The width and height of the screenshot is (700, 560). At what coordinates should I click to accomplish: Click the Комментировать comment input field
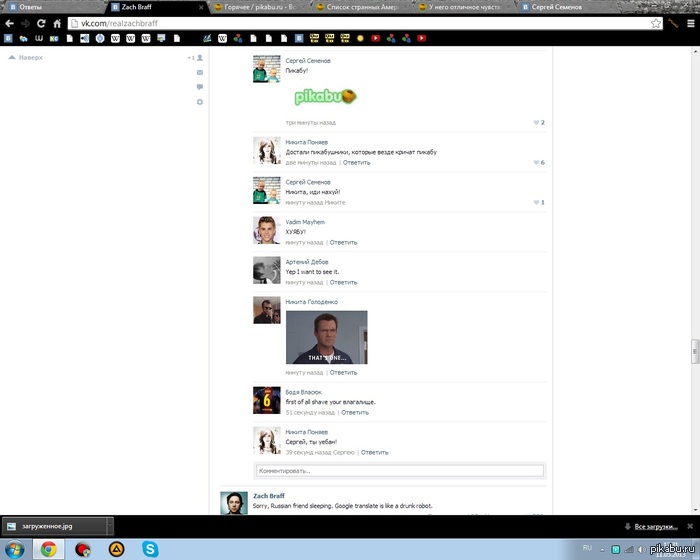(x=399, y=470)
